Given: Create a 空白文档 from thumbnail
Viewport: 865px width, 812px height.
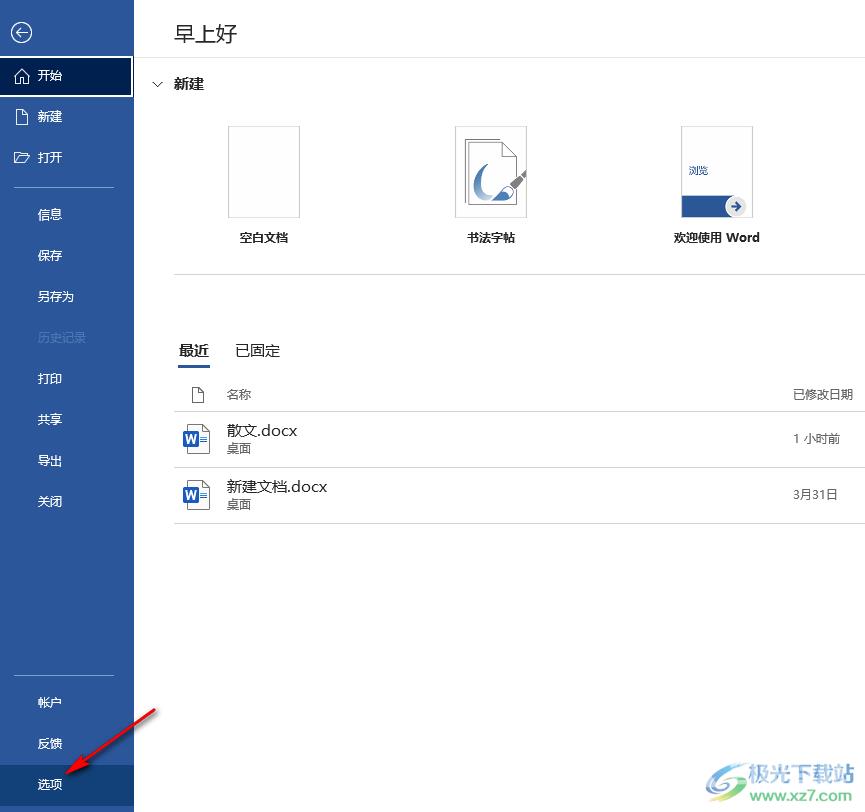Looking at the screenshot, I should pyautogui.click(x=264, y=172).
